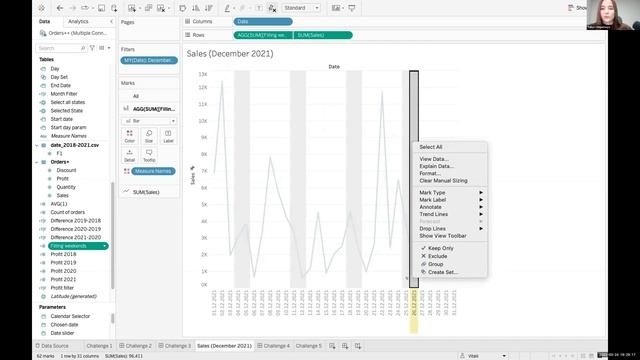Switch to the Analytics tab
This screenshot has width=640, height=360.
[x=78, y=21]
